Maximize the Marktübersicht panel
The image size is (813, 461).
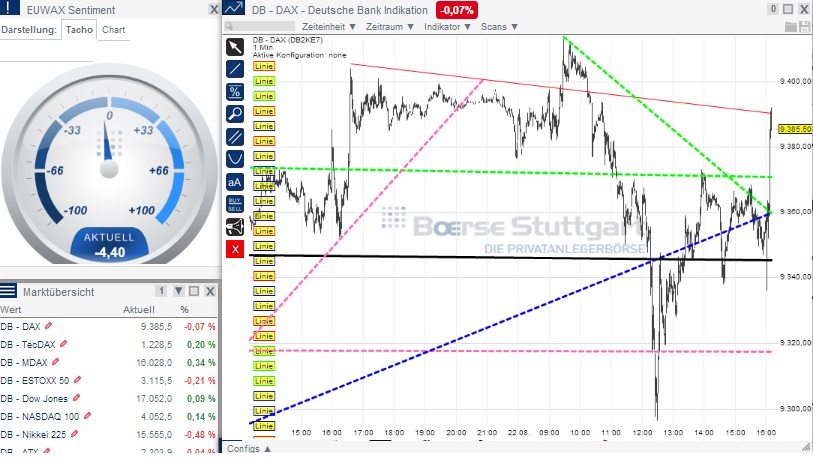(x=194, y=291)
